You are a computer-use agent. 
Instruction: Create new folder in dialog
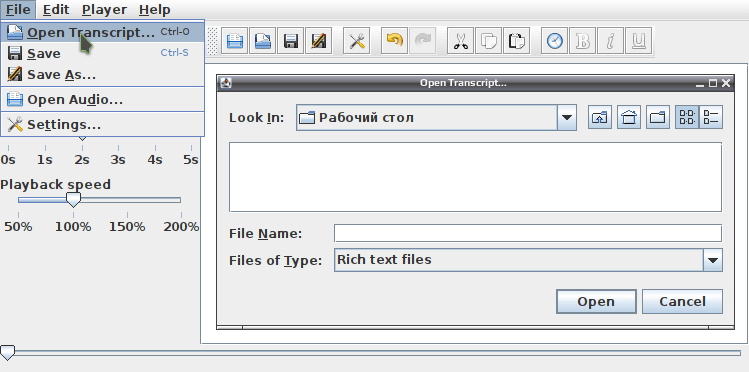coord(658,117)
